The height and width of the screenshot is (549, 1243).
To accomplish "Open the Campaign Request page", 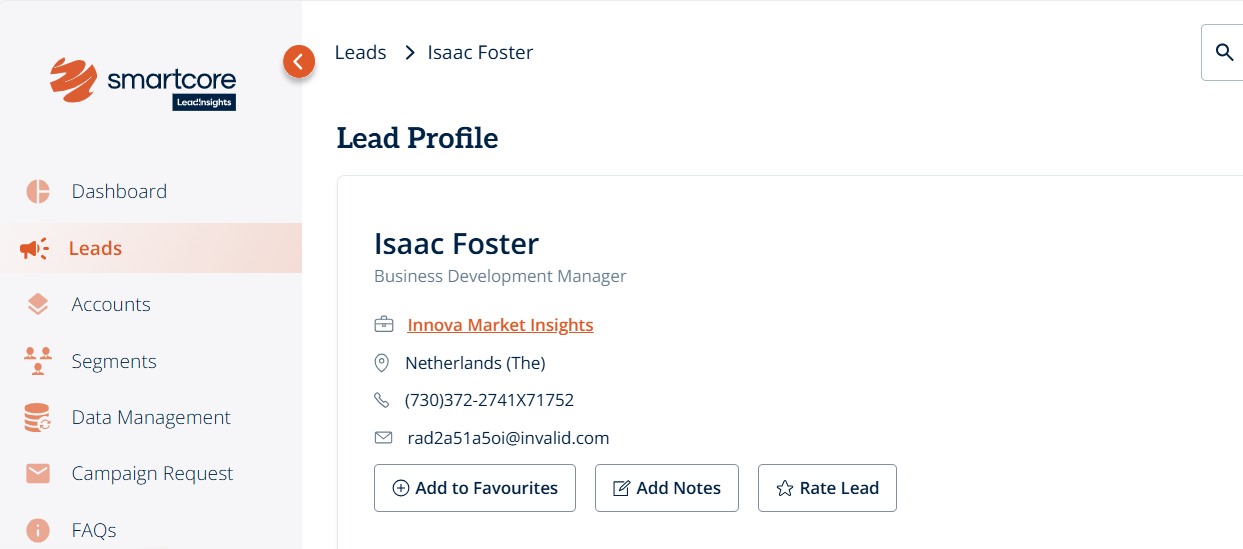I will click(x=152, y=473).
